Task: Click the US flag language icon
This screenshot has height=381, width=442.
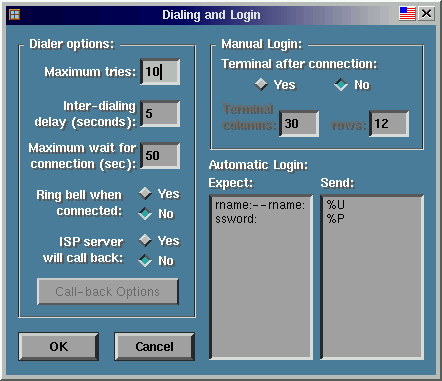Action: (x=407, y=14)
